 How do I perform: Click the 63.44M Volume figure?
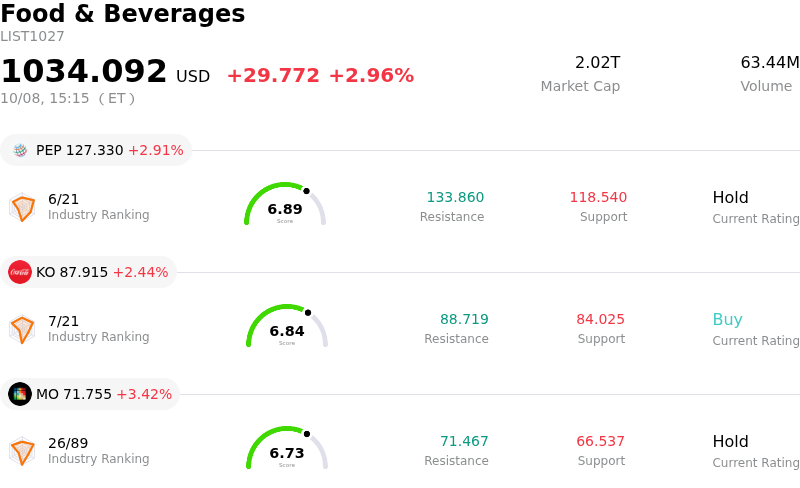click(770, 62)
